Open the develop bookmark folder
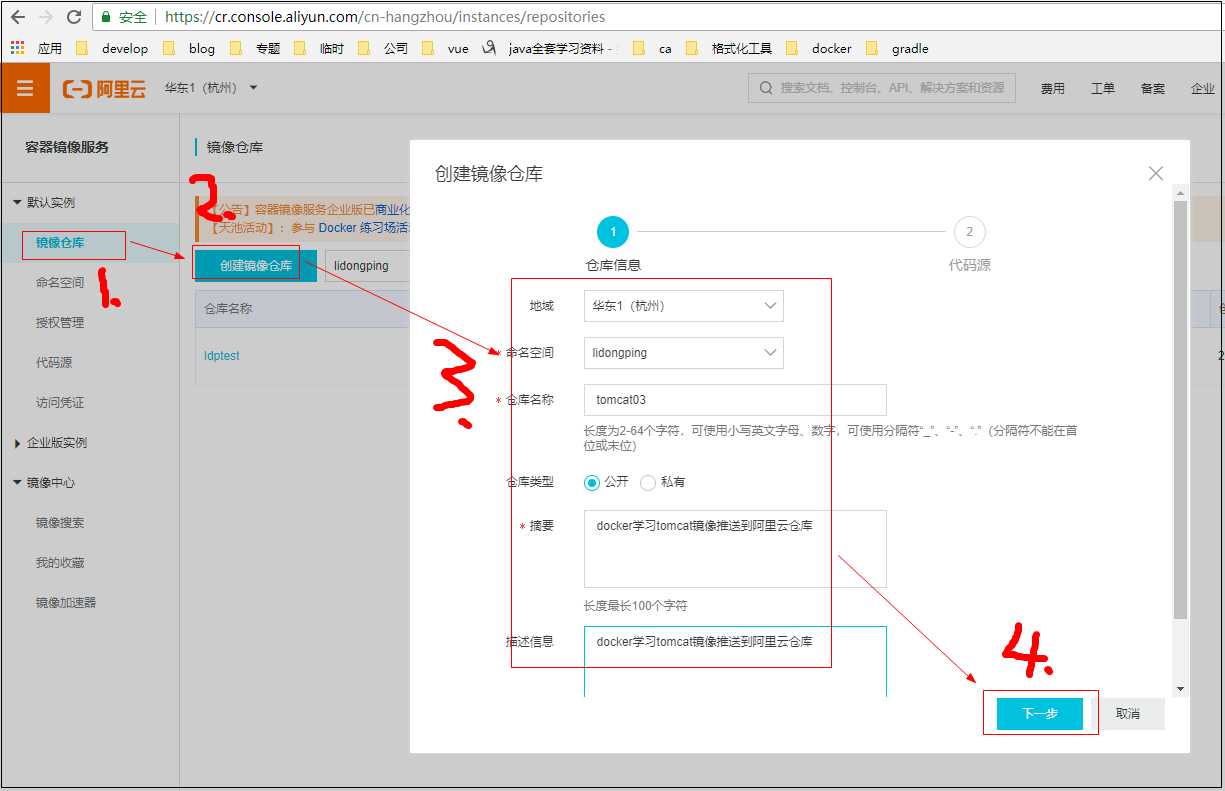 tap(112, 48)
